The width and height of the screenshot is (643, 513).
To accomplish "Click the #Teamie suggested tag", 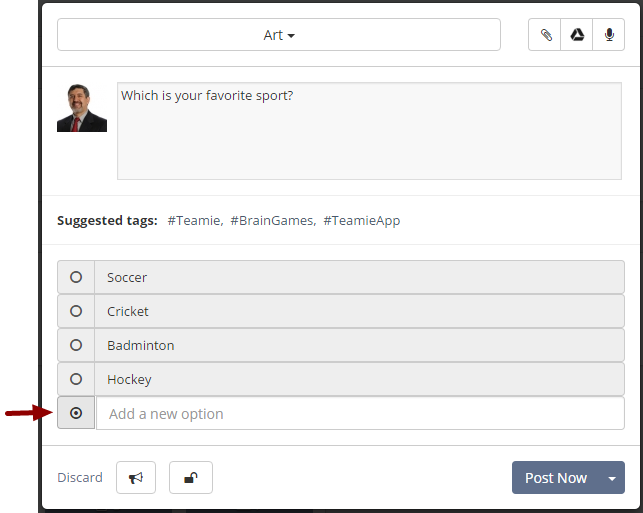I will click(x=193, y=220).
